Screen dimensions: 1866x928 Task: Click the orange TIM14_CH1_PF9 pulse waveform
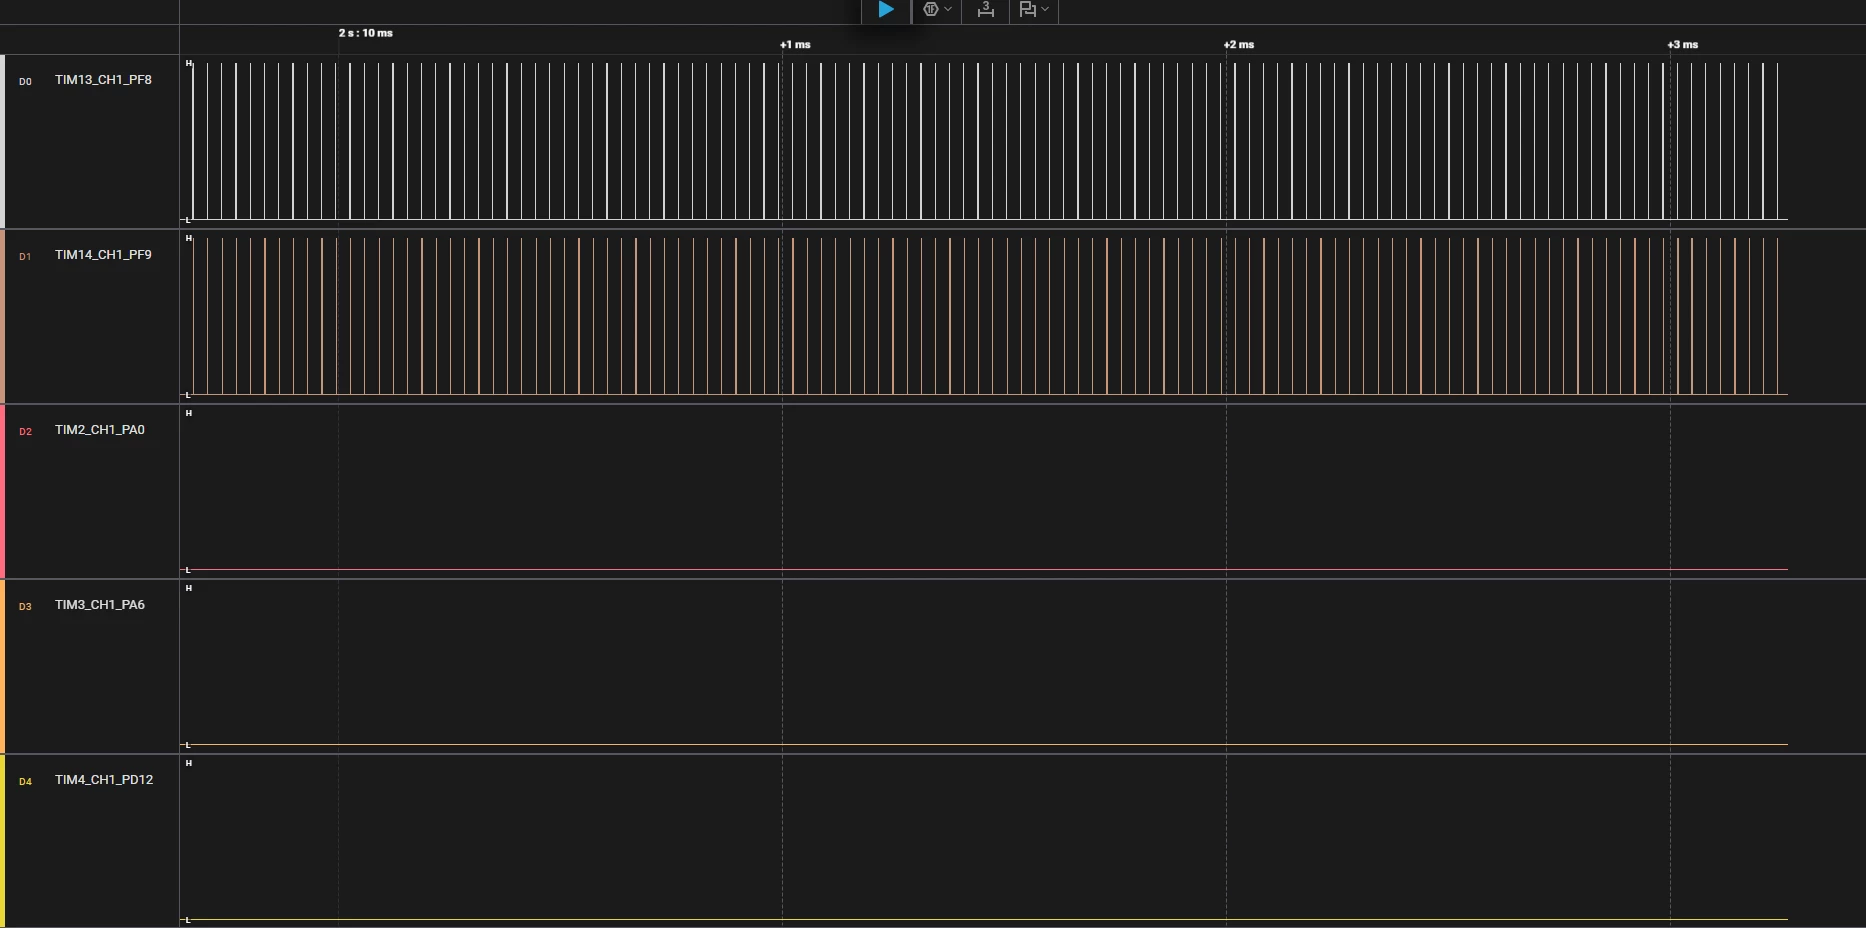[x=985, y=316]
